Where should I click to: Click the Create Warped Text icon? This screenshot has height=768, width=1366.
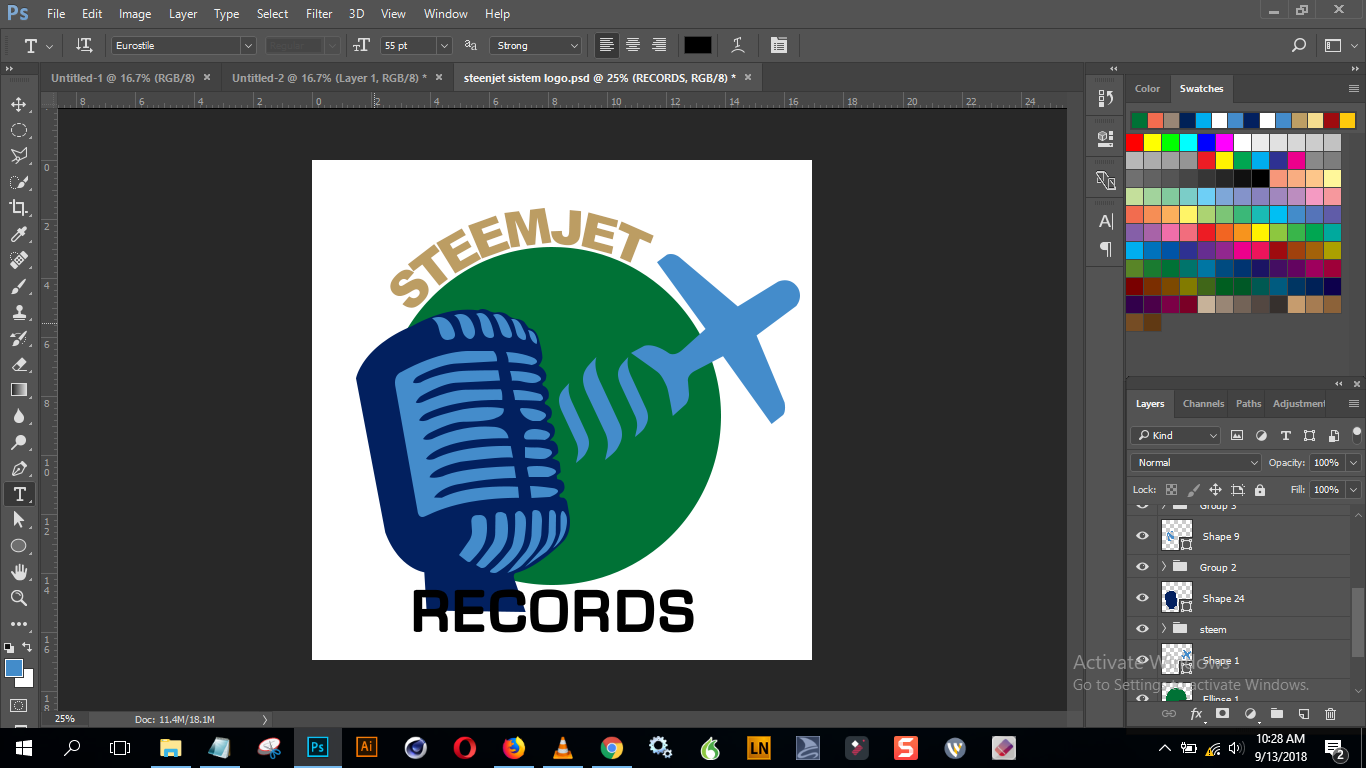[x=738, y=45]
